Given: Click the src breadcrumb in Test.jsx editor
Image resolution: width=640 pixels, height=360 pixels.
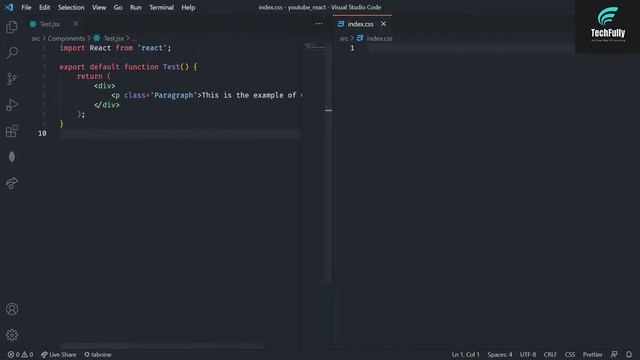Looking at the screenshot, I should tap(36, 38).
